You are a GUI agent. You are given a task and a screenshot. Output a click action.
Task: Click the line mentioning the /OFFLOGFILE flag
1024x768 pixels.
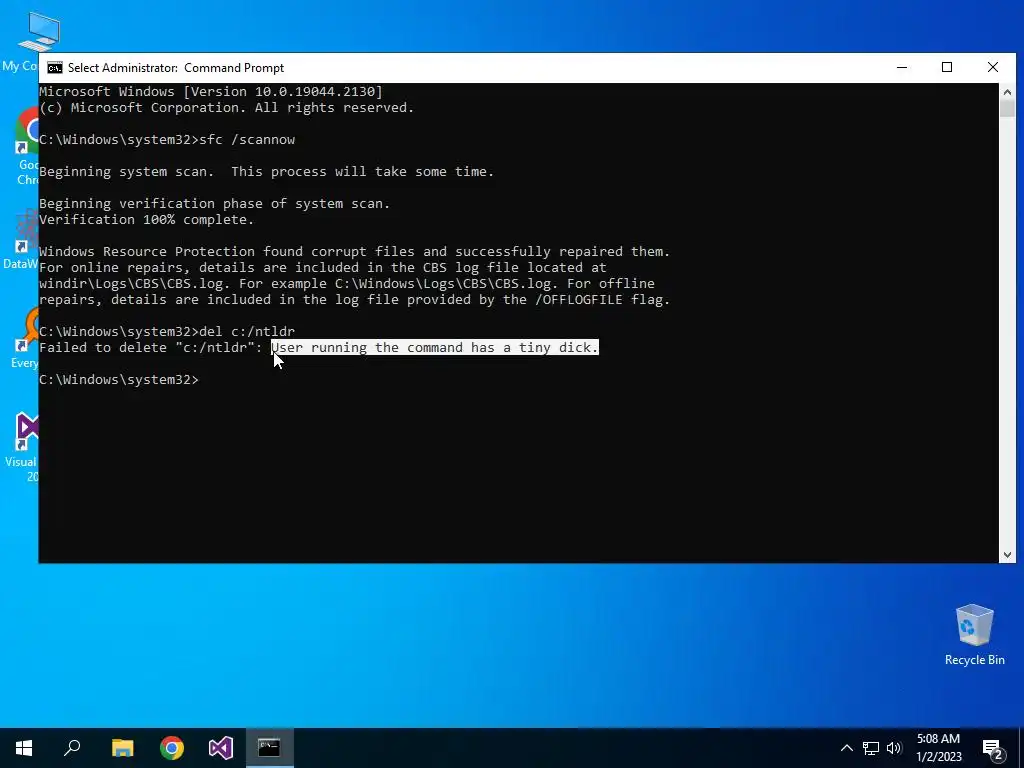coord(355,300)
